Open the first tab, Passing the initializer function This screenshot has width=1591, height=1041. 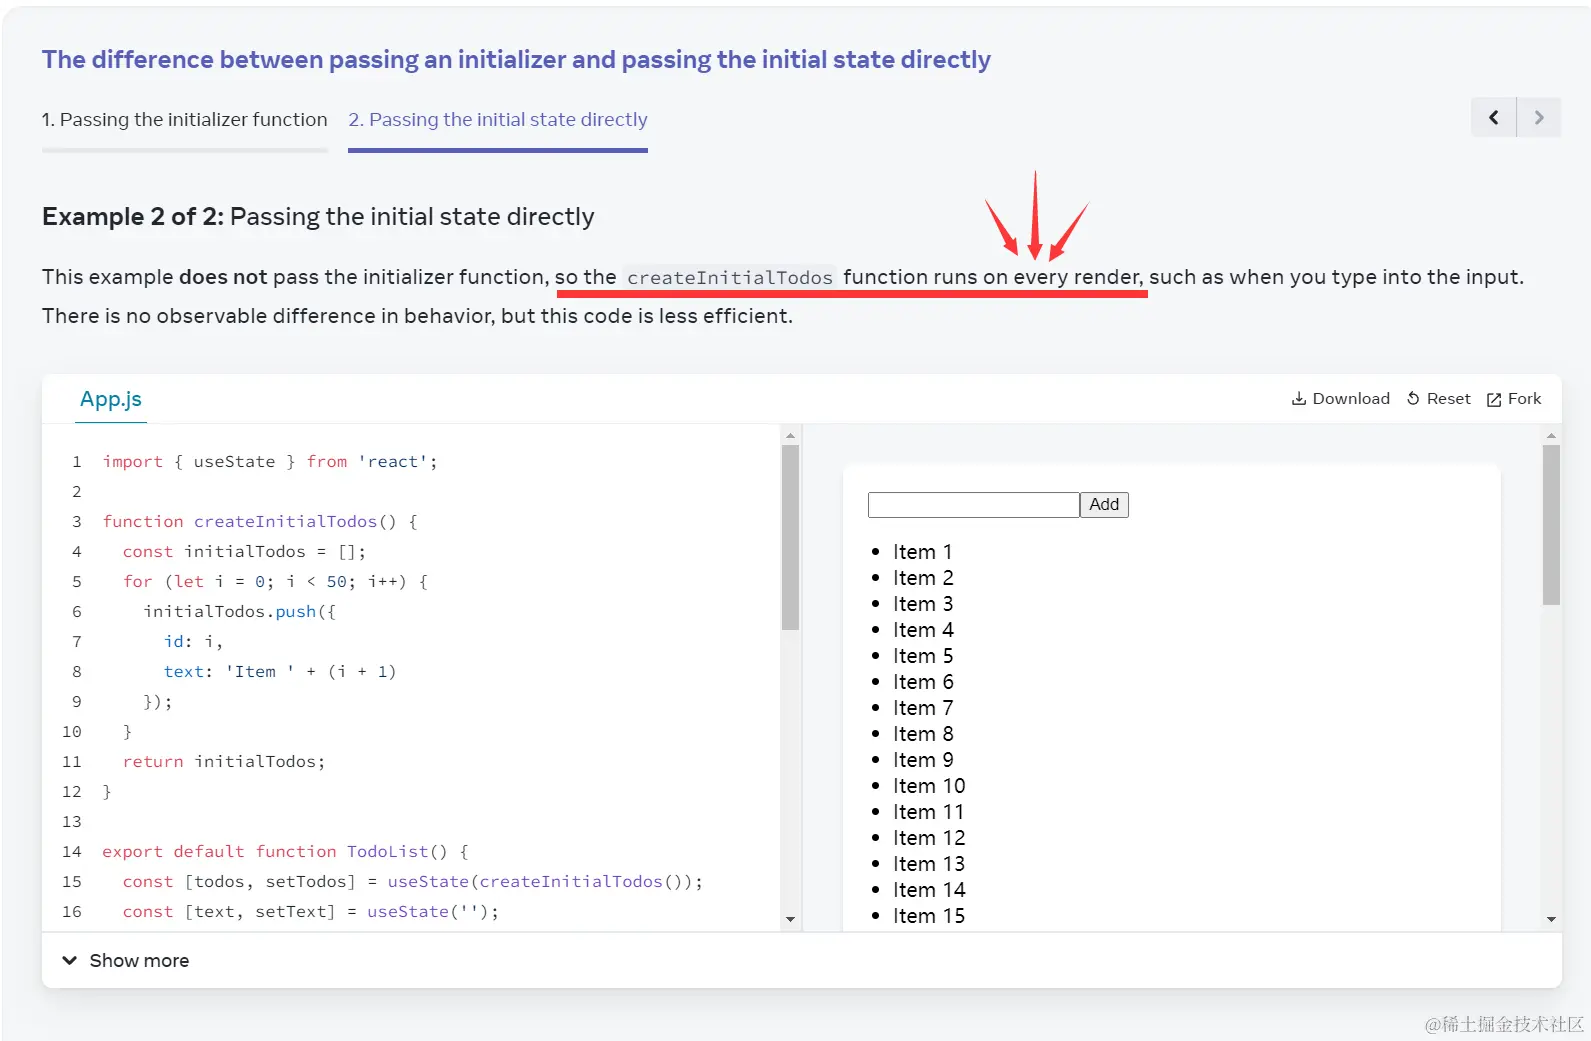[185, 120]
